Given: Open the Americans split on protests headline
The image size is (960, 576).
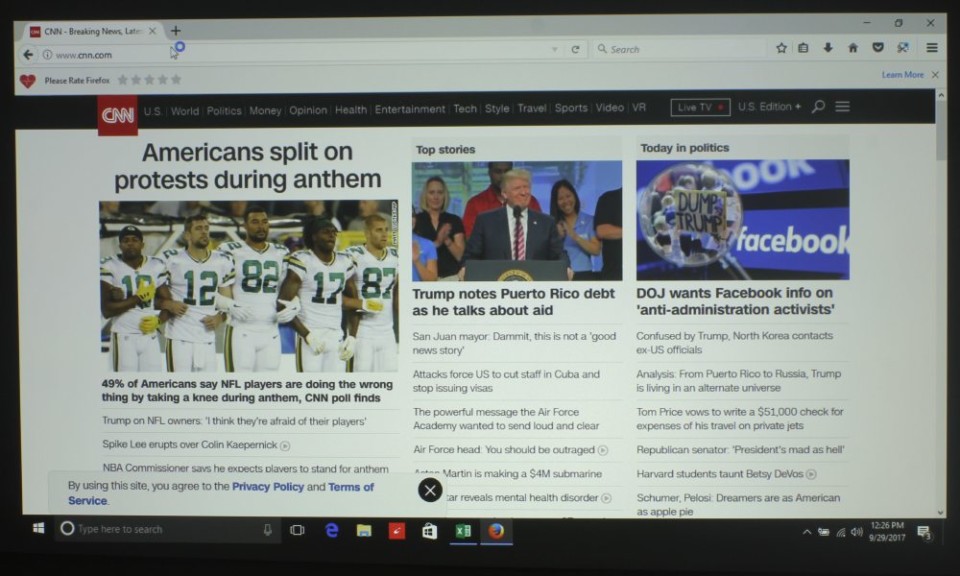Looking at the screenshot, I should tap(247, 165).
